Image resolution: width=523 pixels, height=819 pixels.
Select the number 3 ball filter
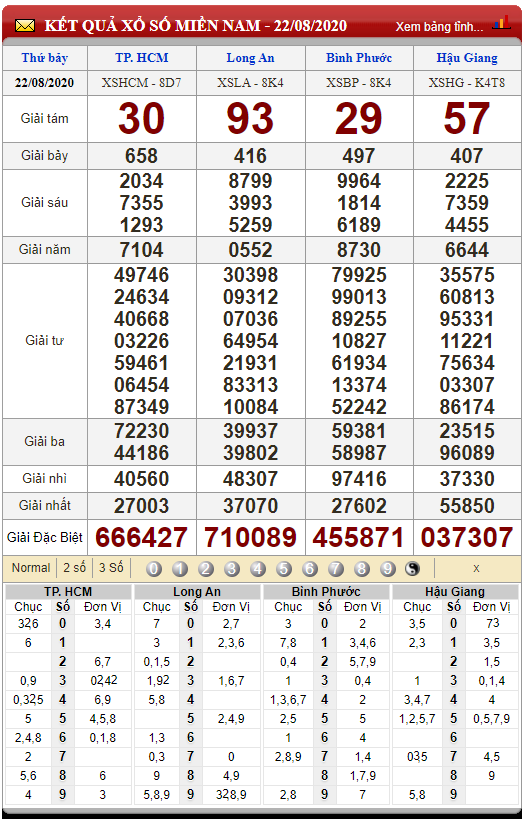click(231, 568)
